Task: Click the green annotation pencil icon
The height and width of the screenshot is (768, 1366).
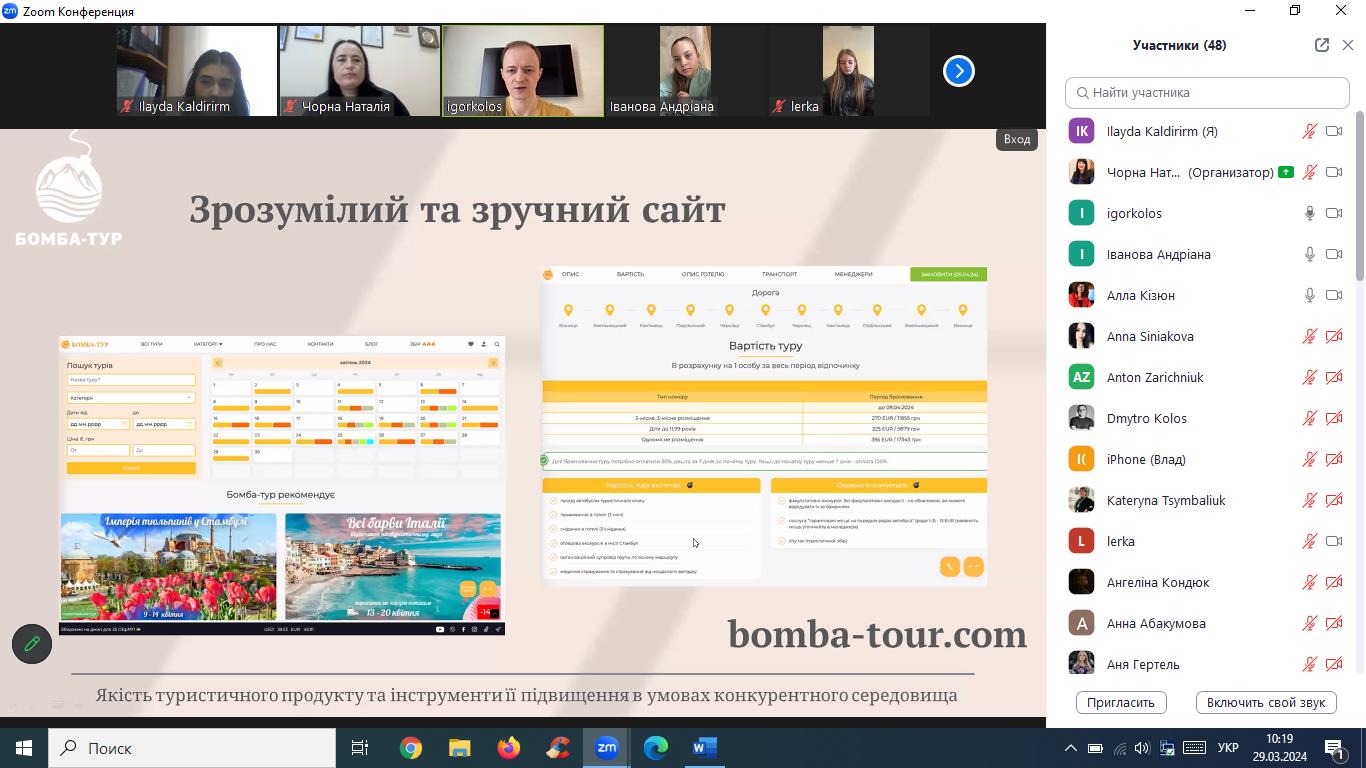Action: coord(32,644)
